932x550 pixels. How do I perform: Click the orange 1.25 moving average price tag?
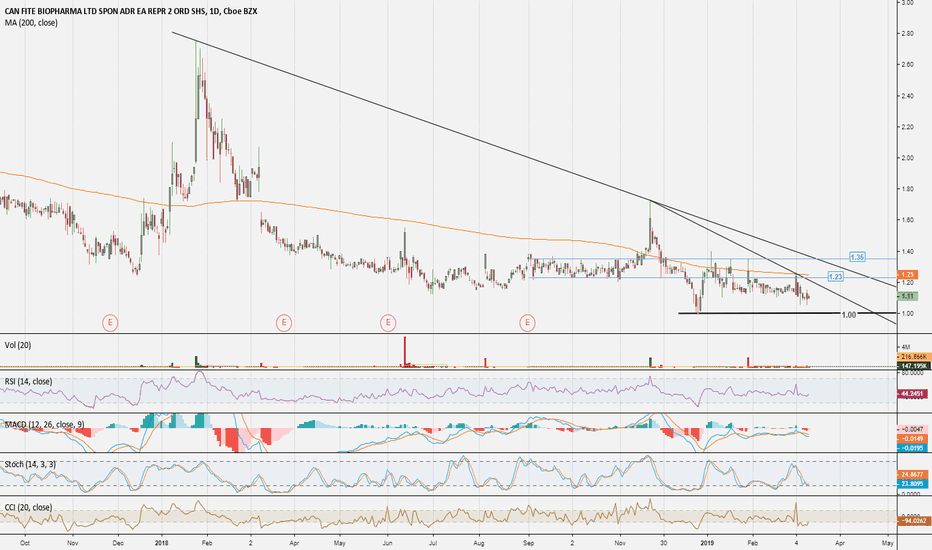pos(908,275)
